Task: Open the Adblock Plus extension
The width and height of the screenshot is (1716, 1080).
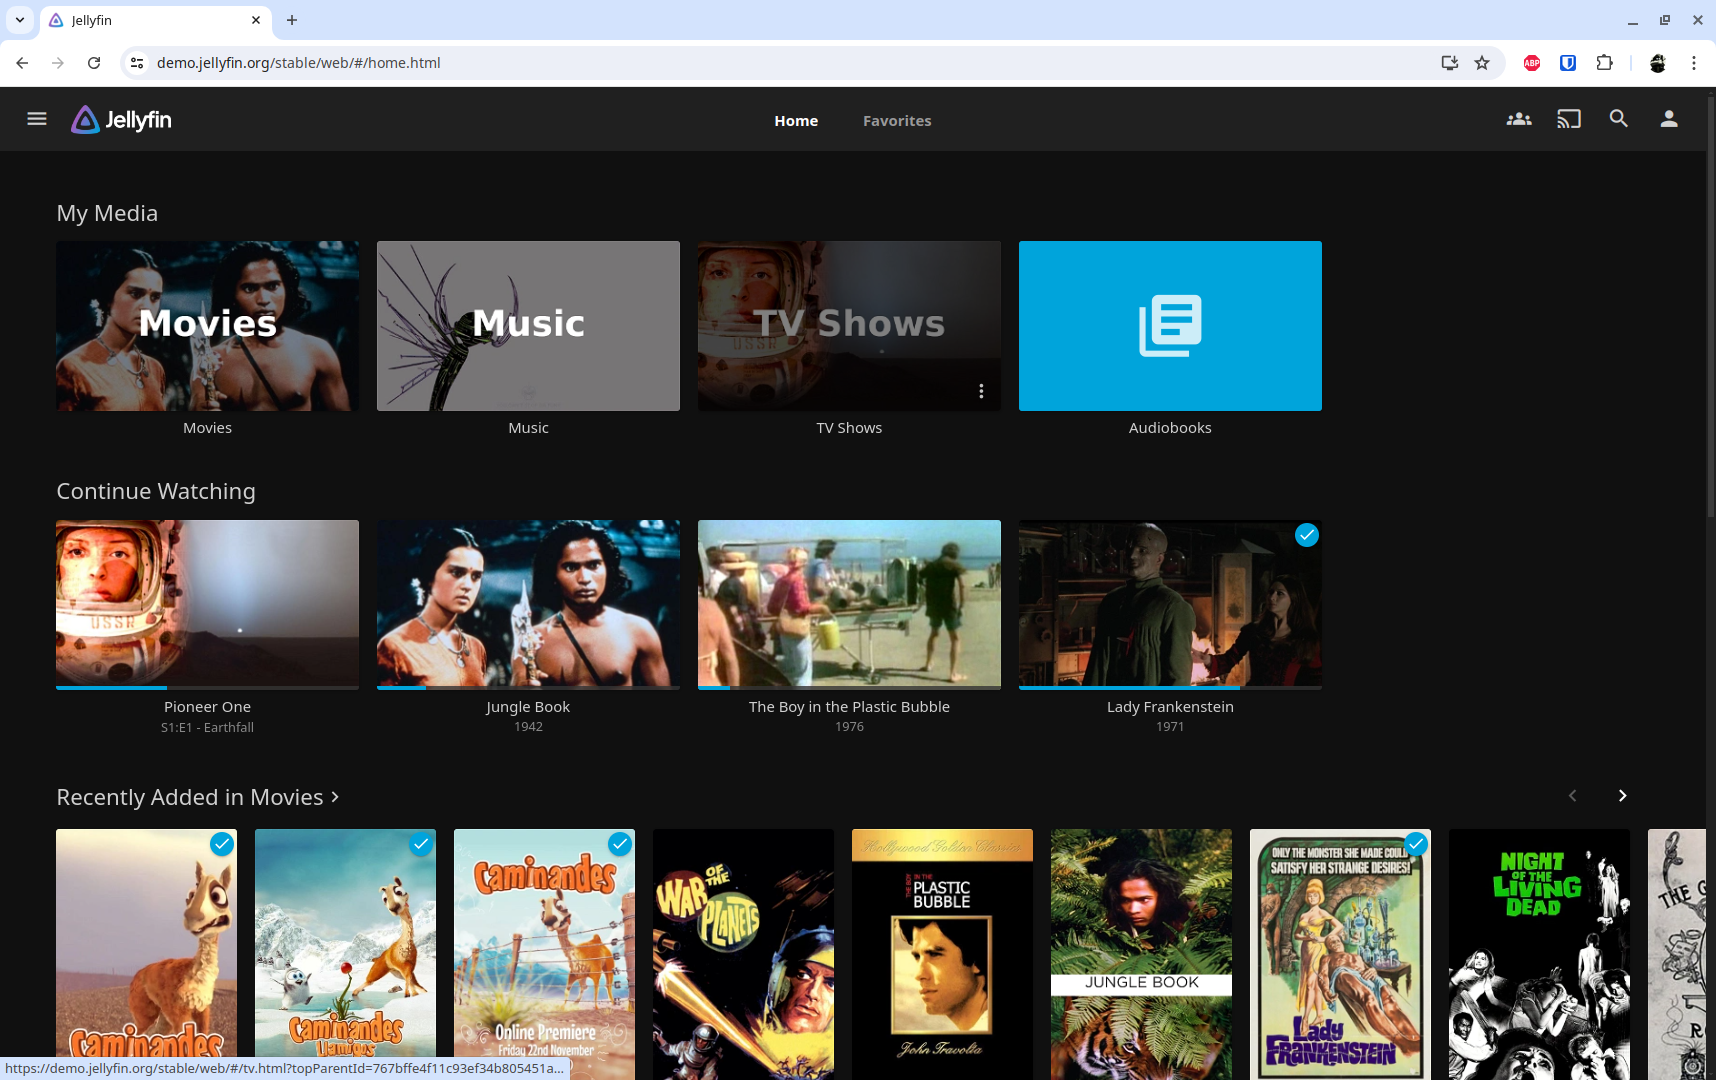Action: pos(1532,63)
